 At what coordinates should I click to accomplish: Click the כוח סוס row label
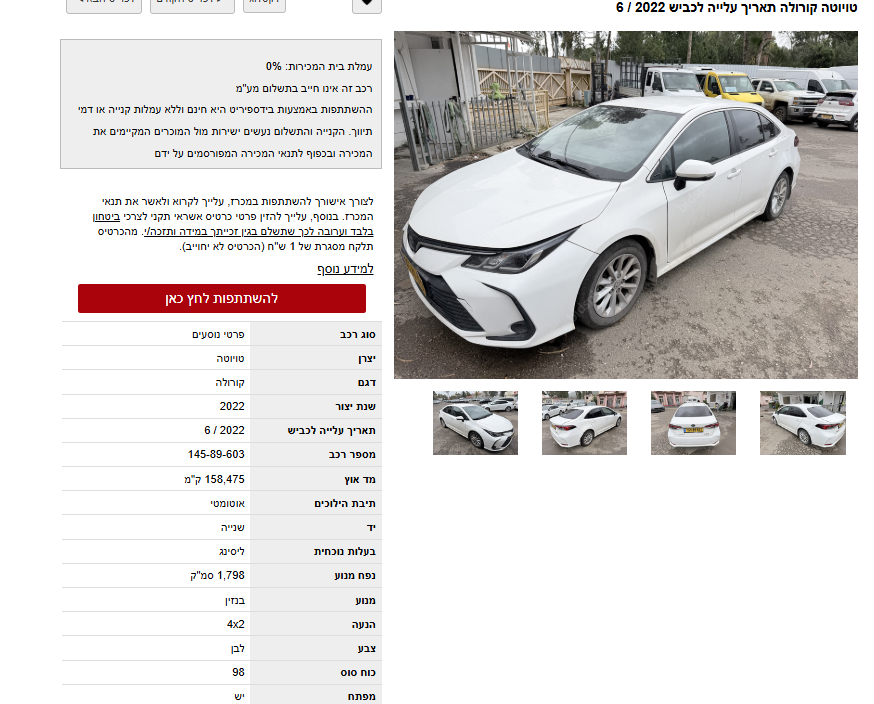[x=358, y=672]
